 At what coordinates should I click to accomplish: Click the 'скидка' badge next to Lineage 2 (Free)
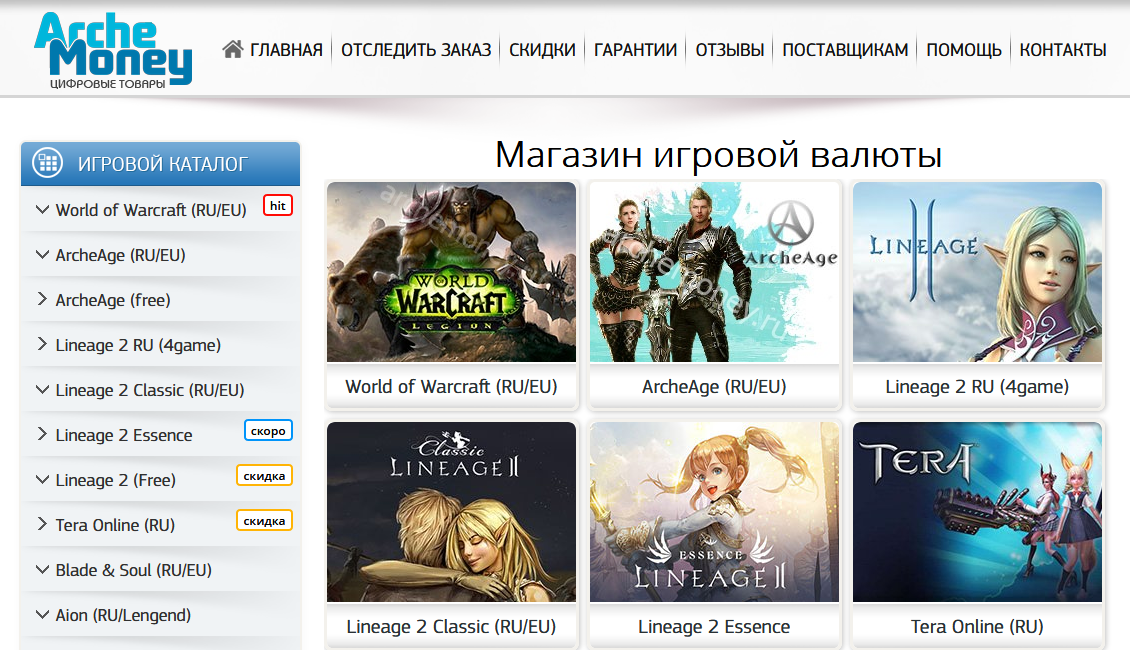pos(264,476)
